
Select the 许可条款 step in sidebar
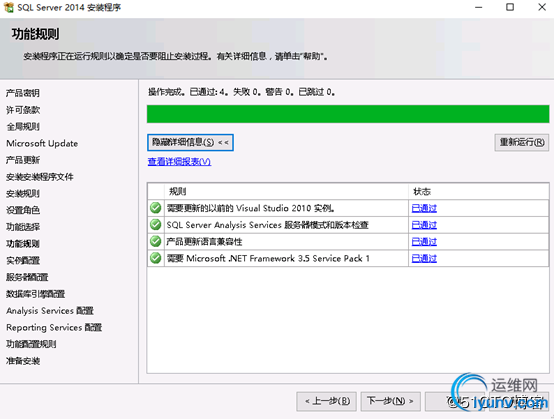coord(23,110)
